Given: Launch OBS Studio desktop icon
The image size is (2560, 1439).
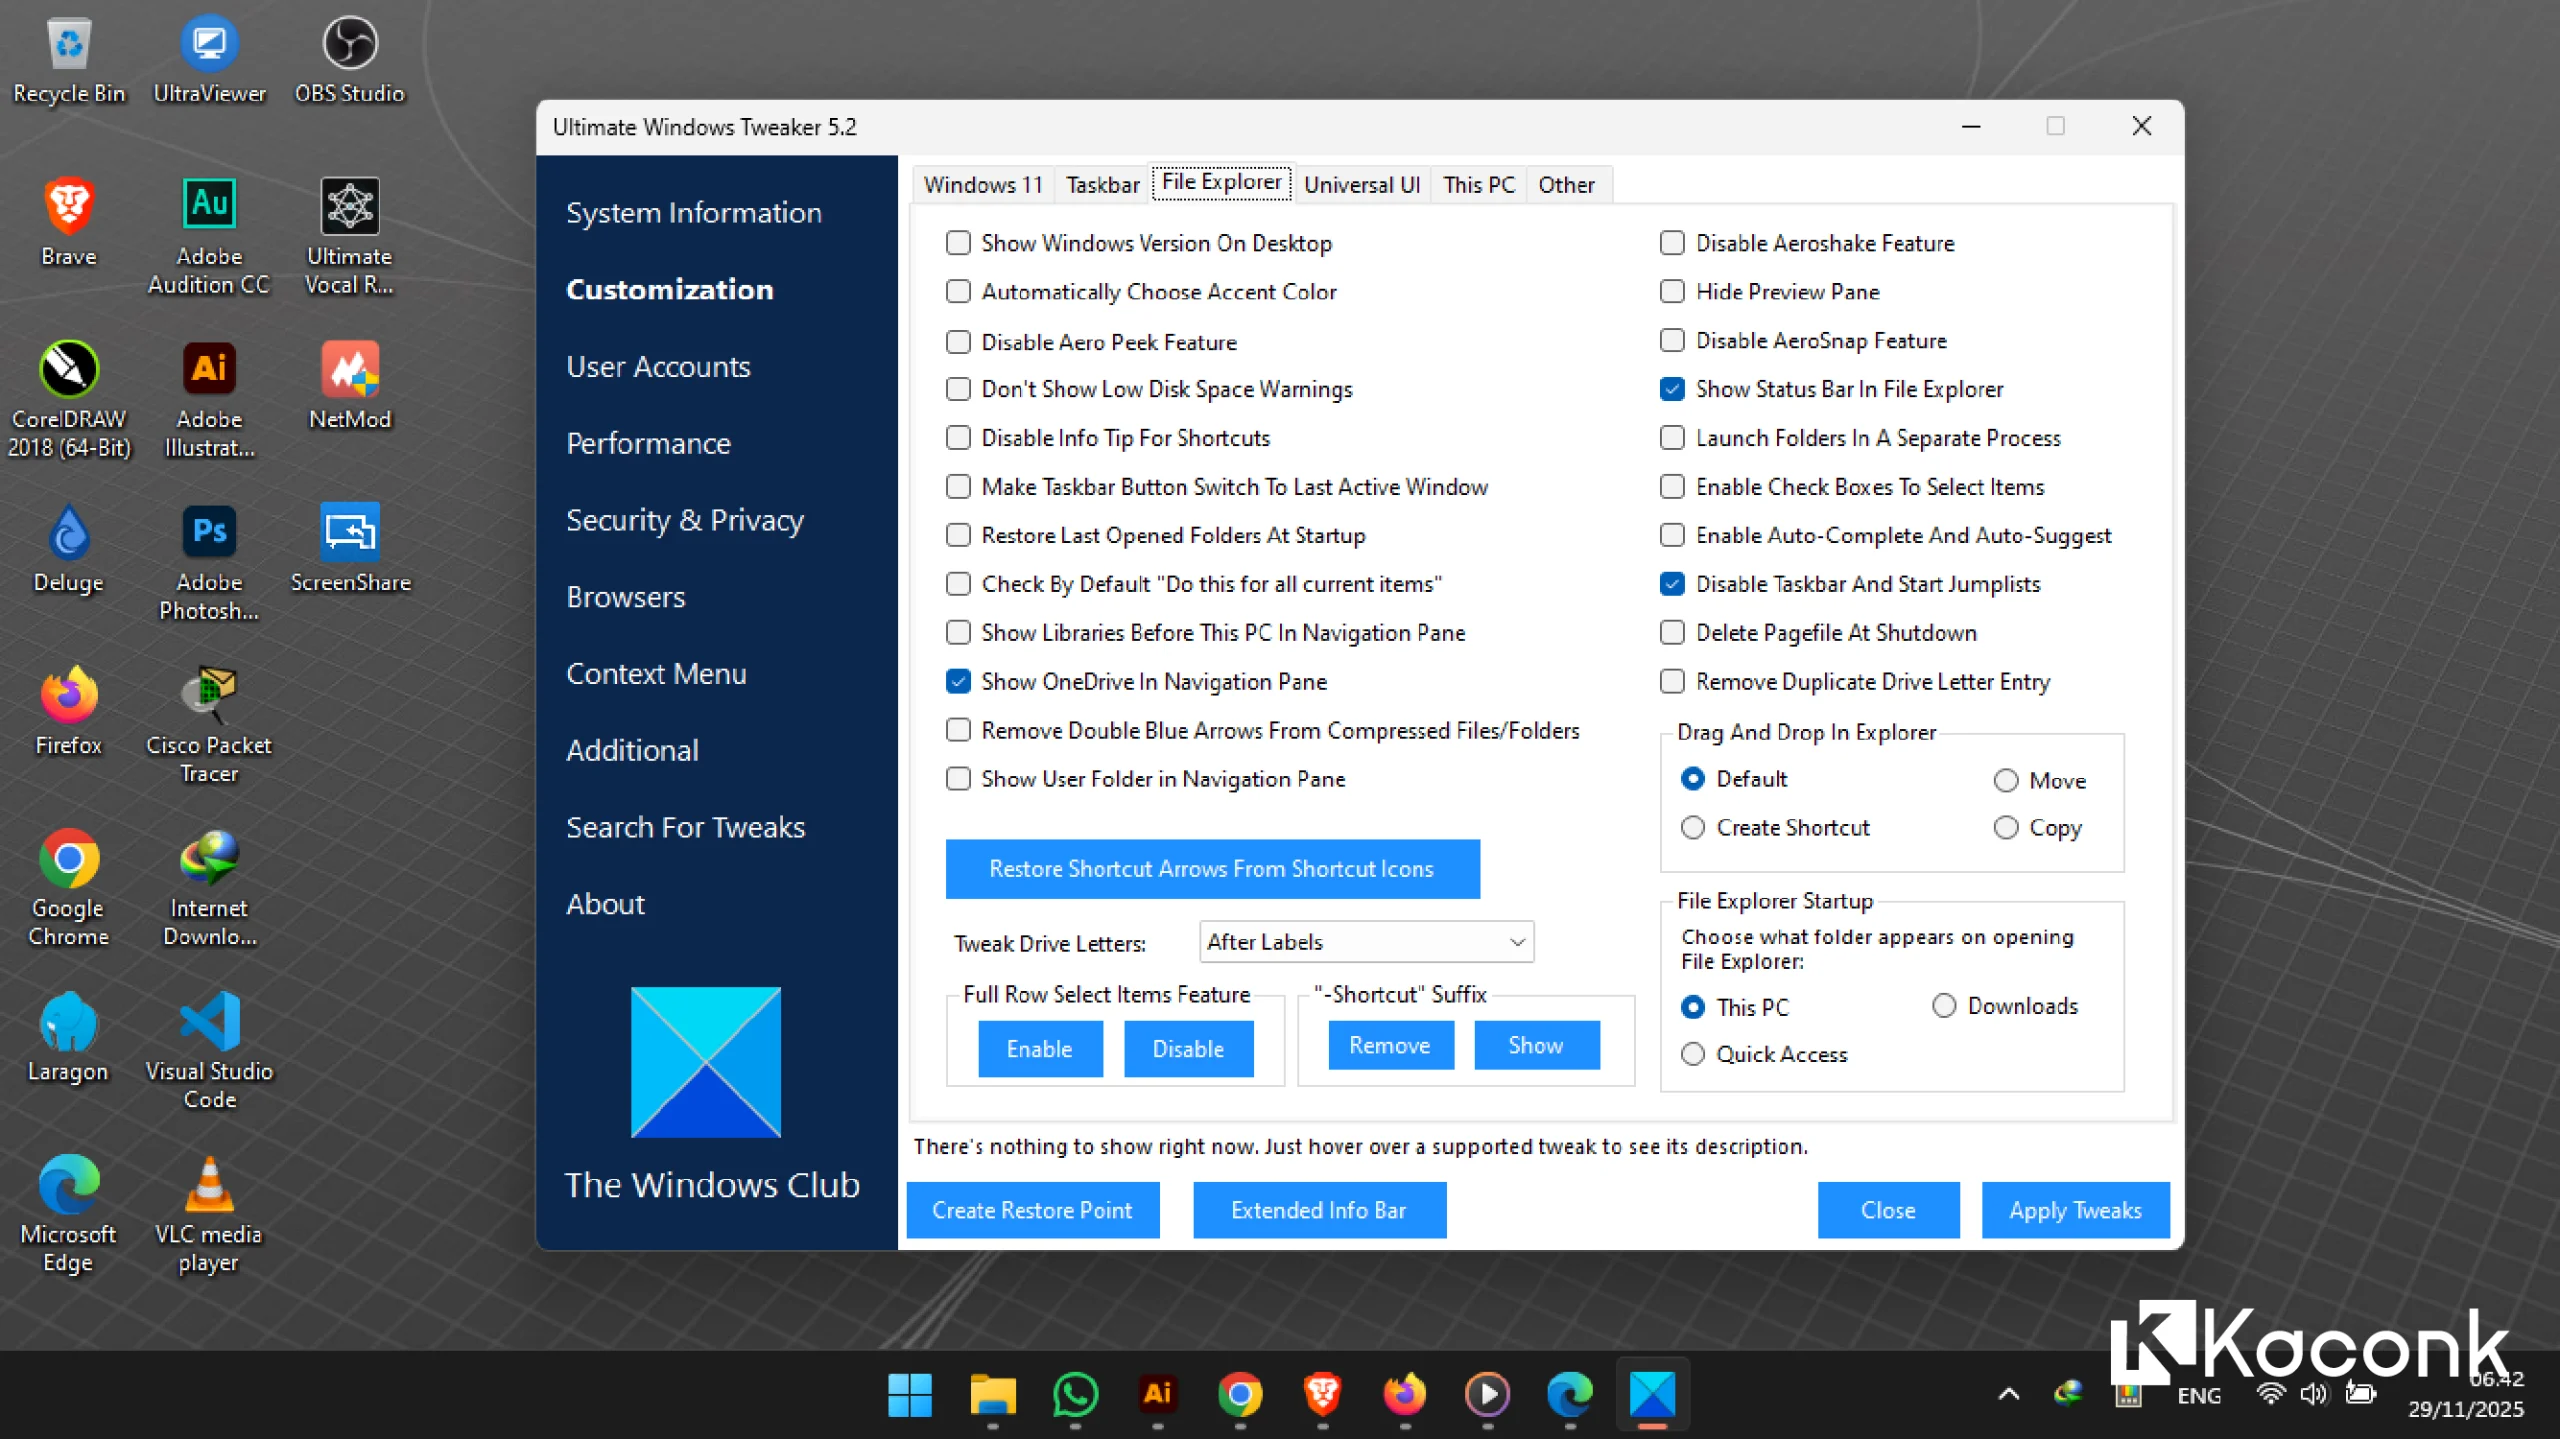Looking at the screenshot, I should click(349, 42).
